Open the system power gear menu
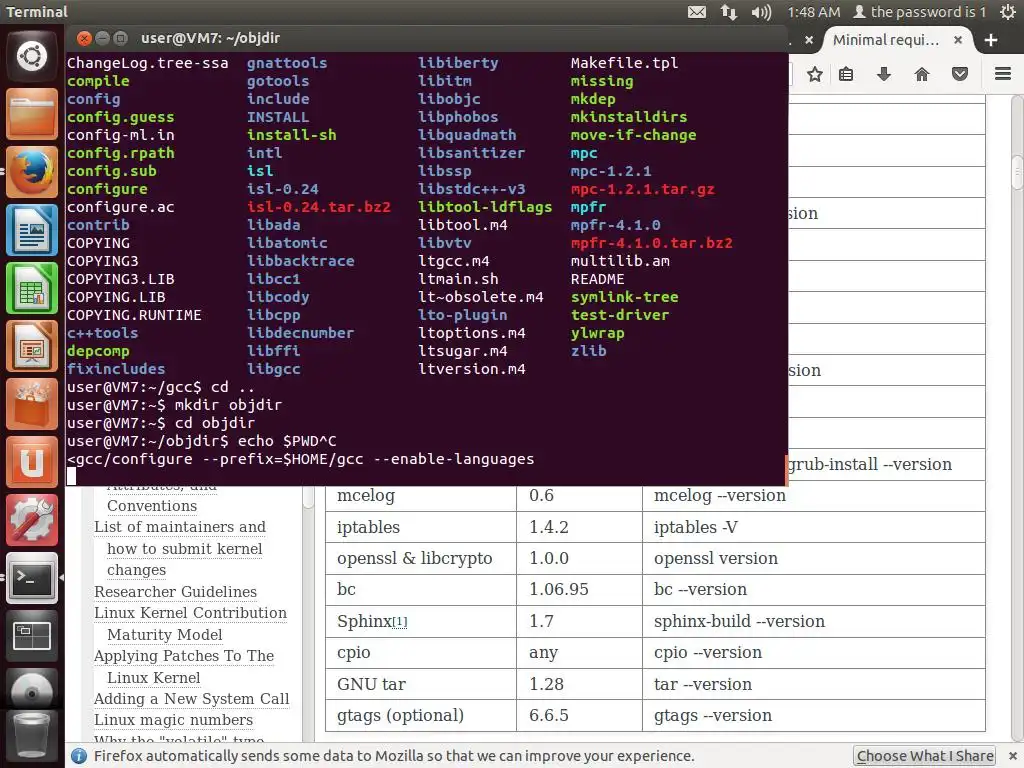 tap(1008, 12)
